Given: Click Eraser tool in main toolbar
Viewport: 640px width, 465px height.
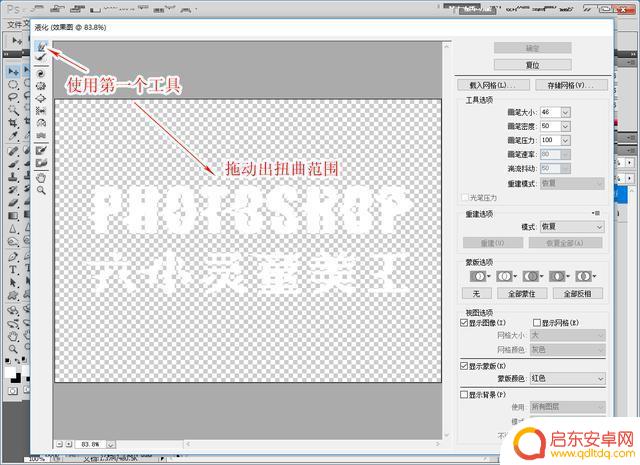Looking at the screenshot, I should (13, 202).
